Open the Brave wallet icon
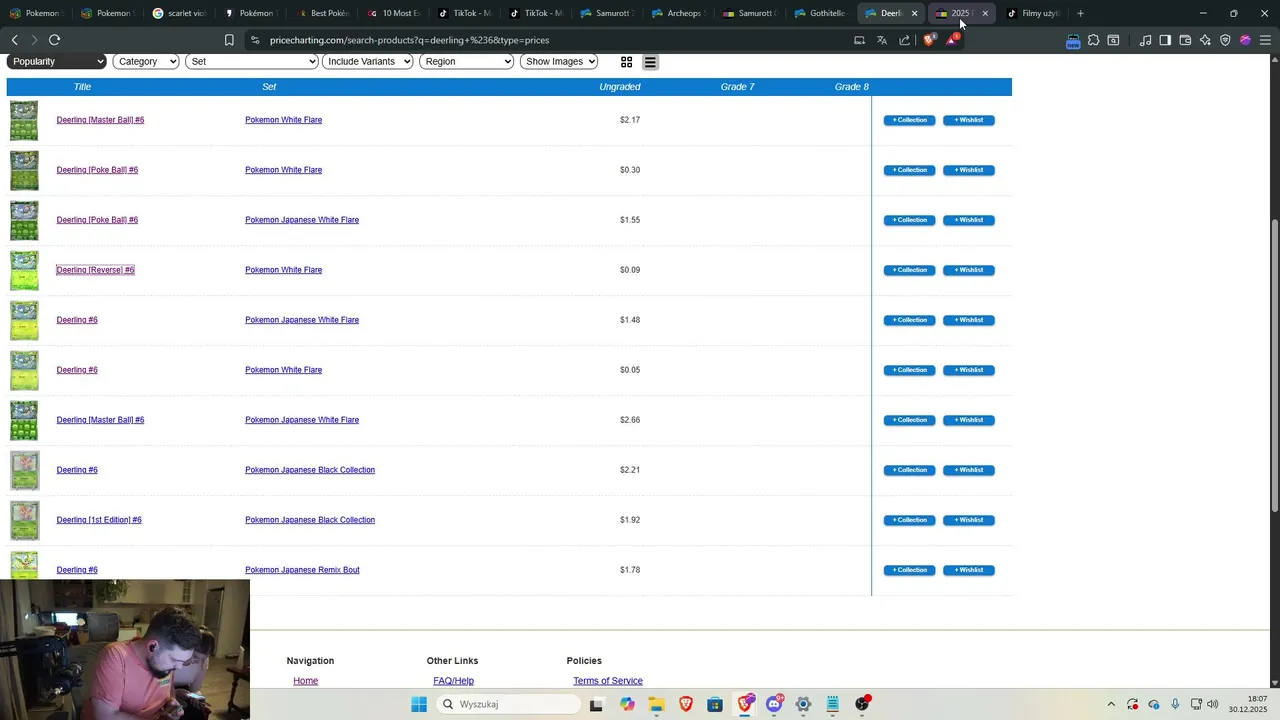This screenshot has height=720, width=1280. (1185, 40)
